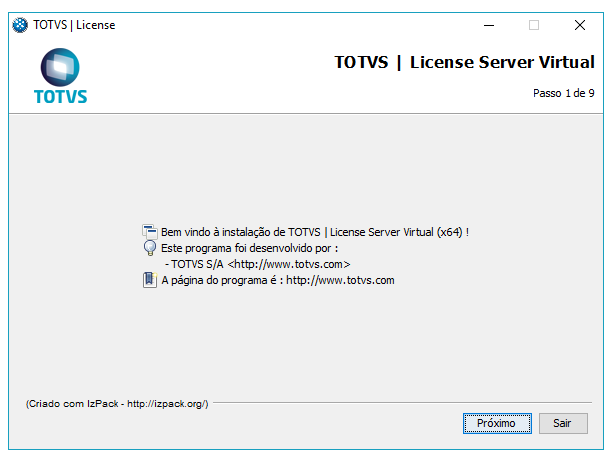Click the disabled maximize window button
The height and width of the screenshot is (457, 609).
coord(533,25)
